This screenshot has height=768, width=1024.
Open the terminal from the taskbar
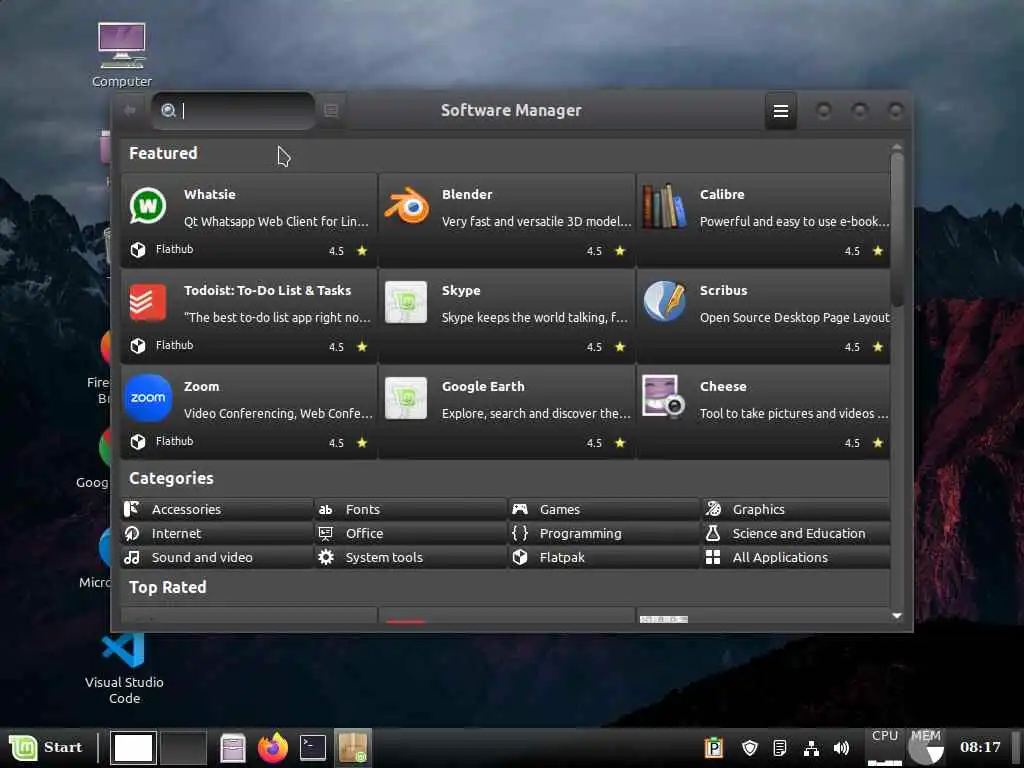(x=313, y=748)
